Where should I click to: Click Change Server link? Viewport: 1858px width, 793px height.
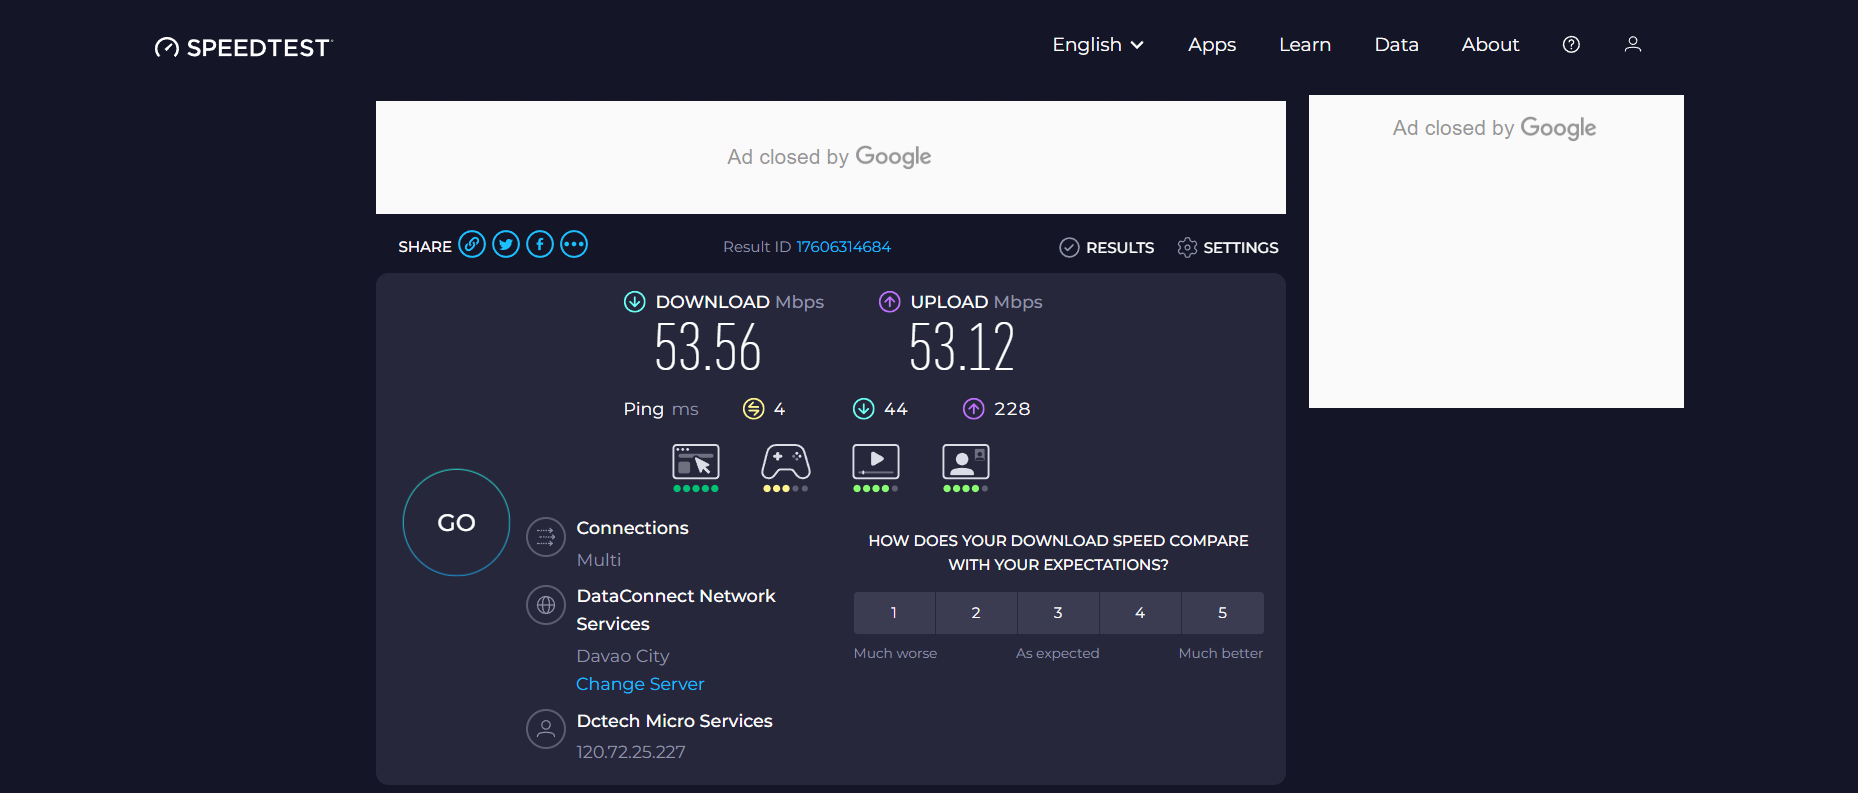click(x=640, y=684)
